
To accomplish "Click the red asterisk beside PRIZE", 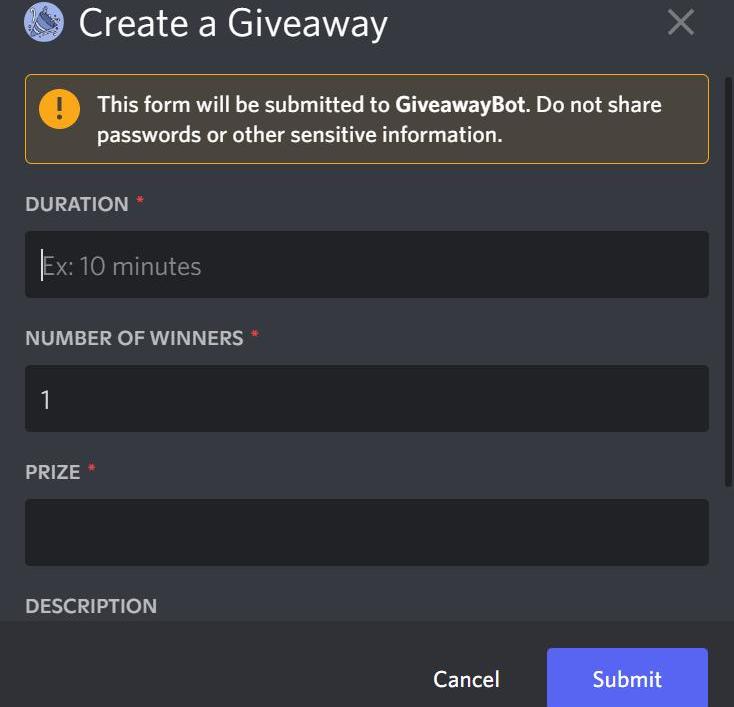I will click(91, 468).
